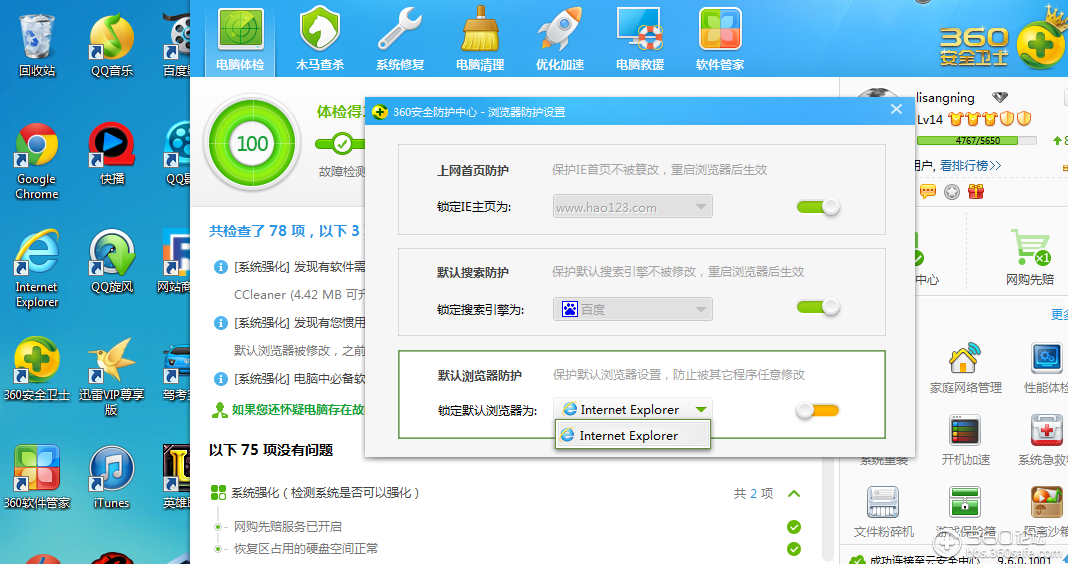
Task: Click the CCleaner upgrade item text
Action: coord(300,294)
